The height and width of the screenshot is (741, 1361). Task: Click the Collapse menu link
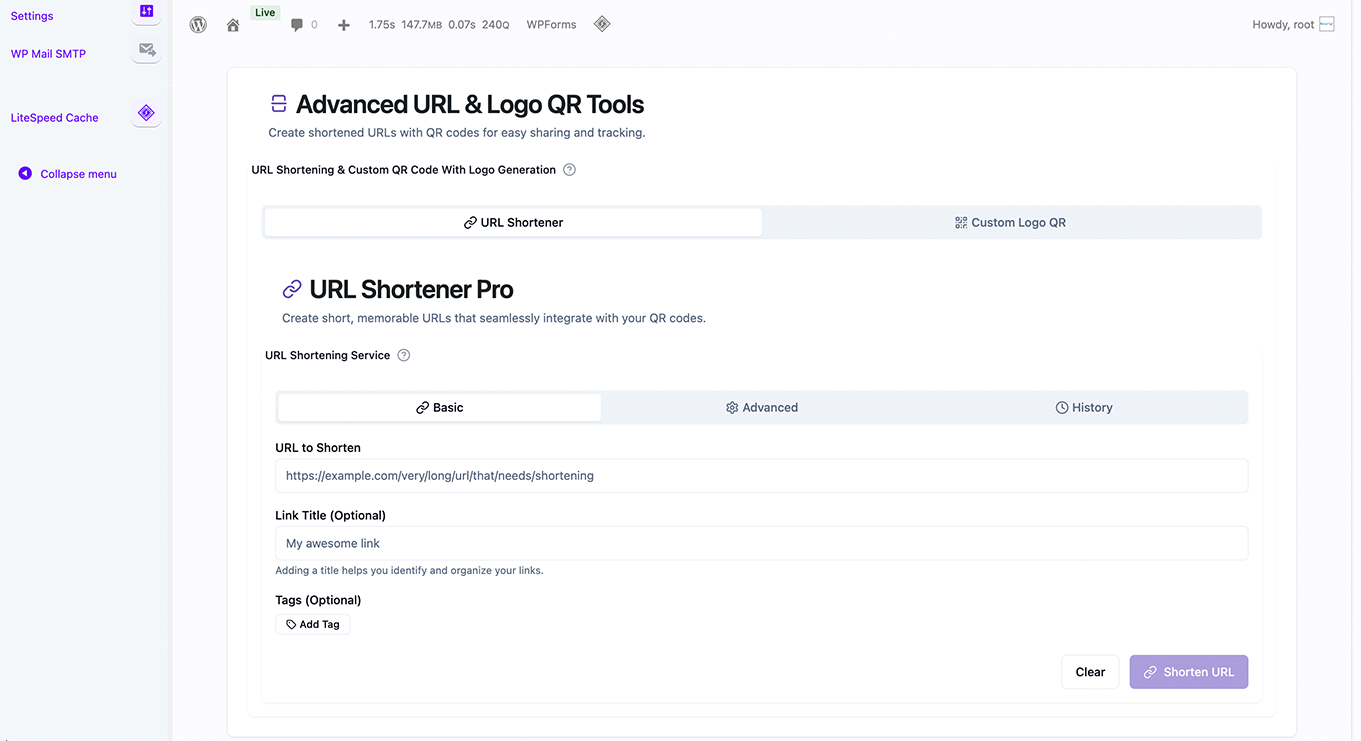point(78,174)
